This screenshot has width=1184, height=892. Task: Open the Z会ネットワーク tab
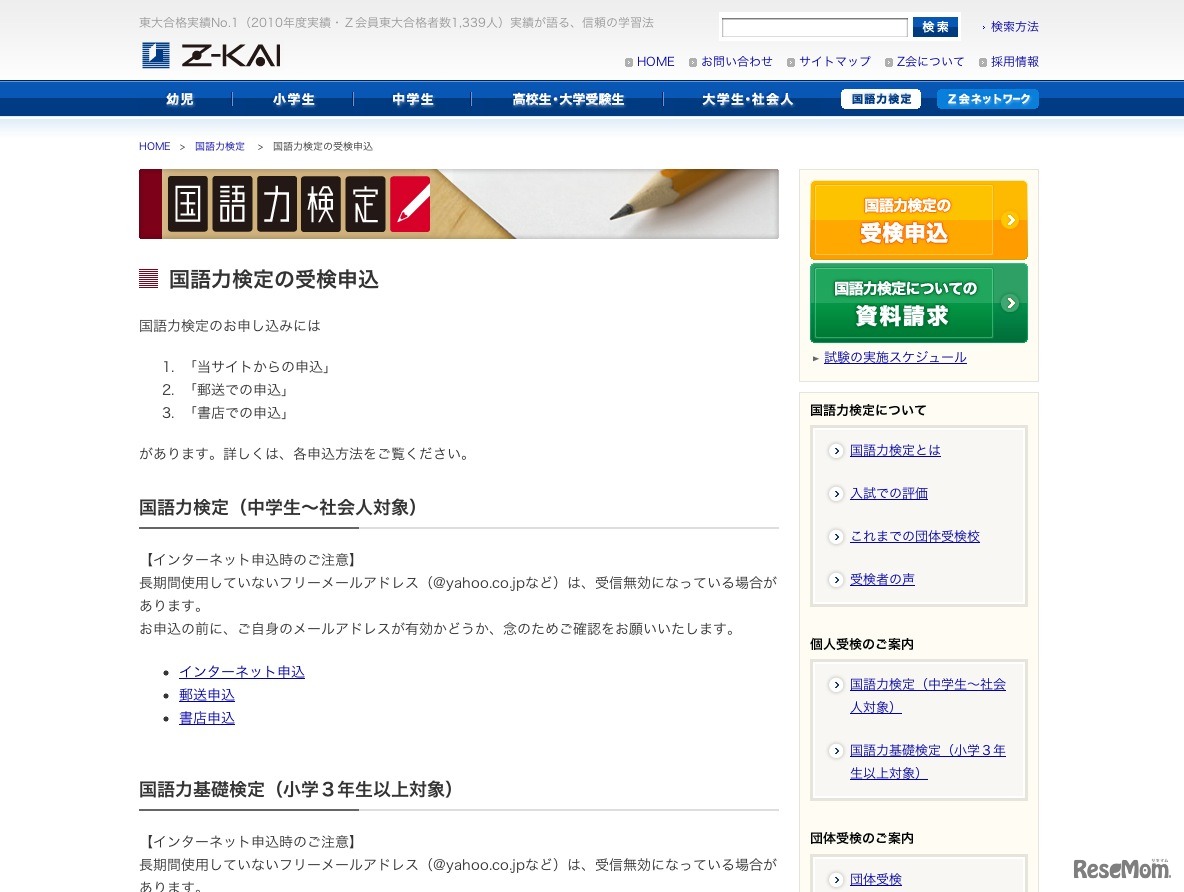988,99
